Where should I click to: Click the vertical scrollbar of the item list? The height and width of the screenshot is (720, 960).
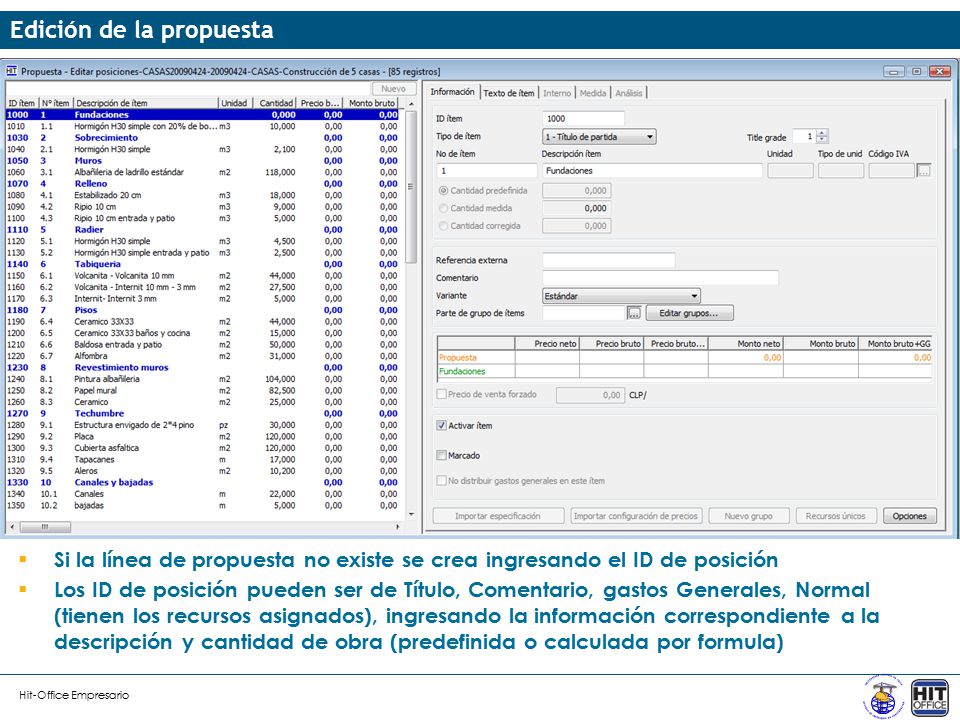click(x=411, y=187)
